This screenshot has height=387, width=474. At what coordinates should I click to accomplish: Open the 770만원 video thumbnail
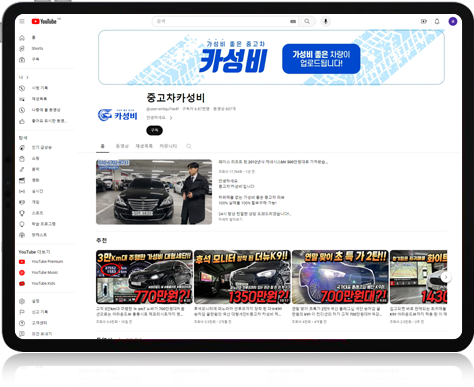click(144, 277)
